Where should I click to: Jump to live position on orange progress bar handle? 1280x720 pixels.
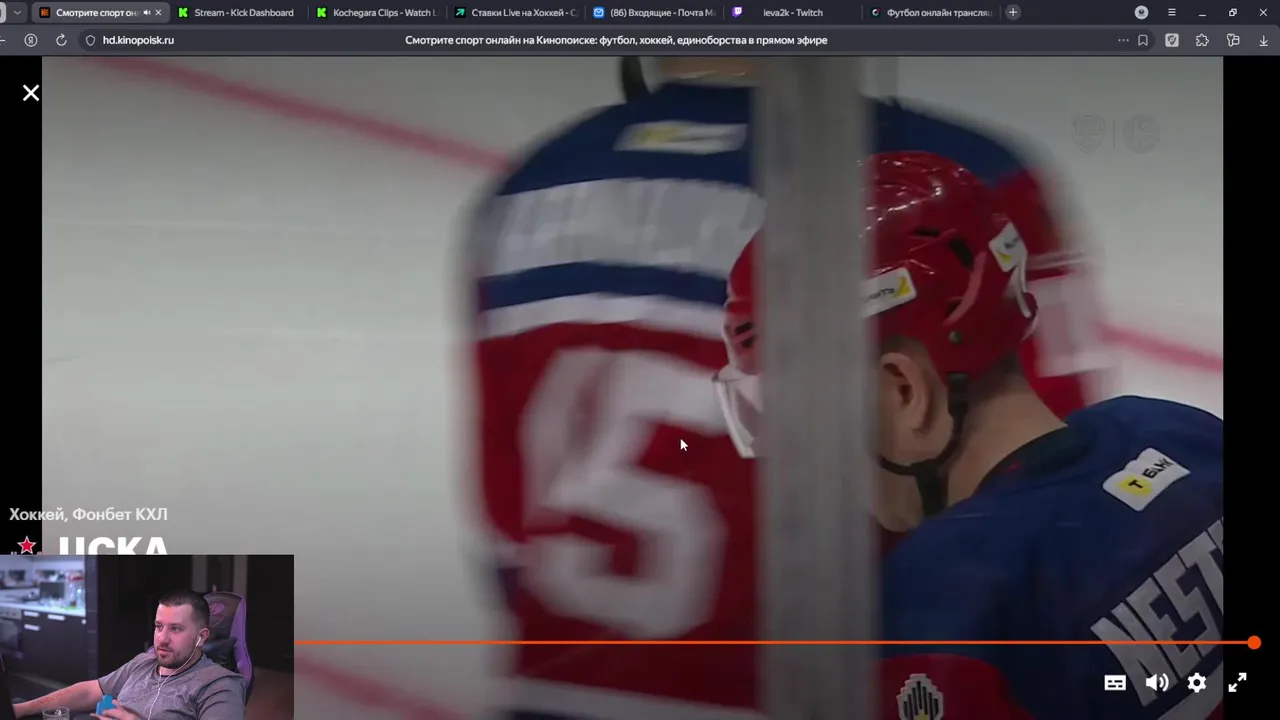point(1254,643)
